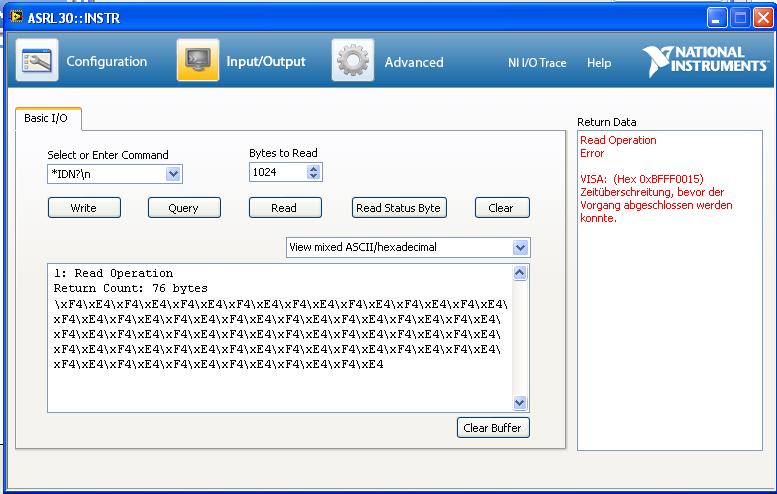Viewport: 777px width, 494px height.
Task: Click the Write button
Action: (84, 208)
